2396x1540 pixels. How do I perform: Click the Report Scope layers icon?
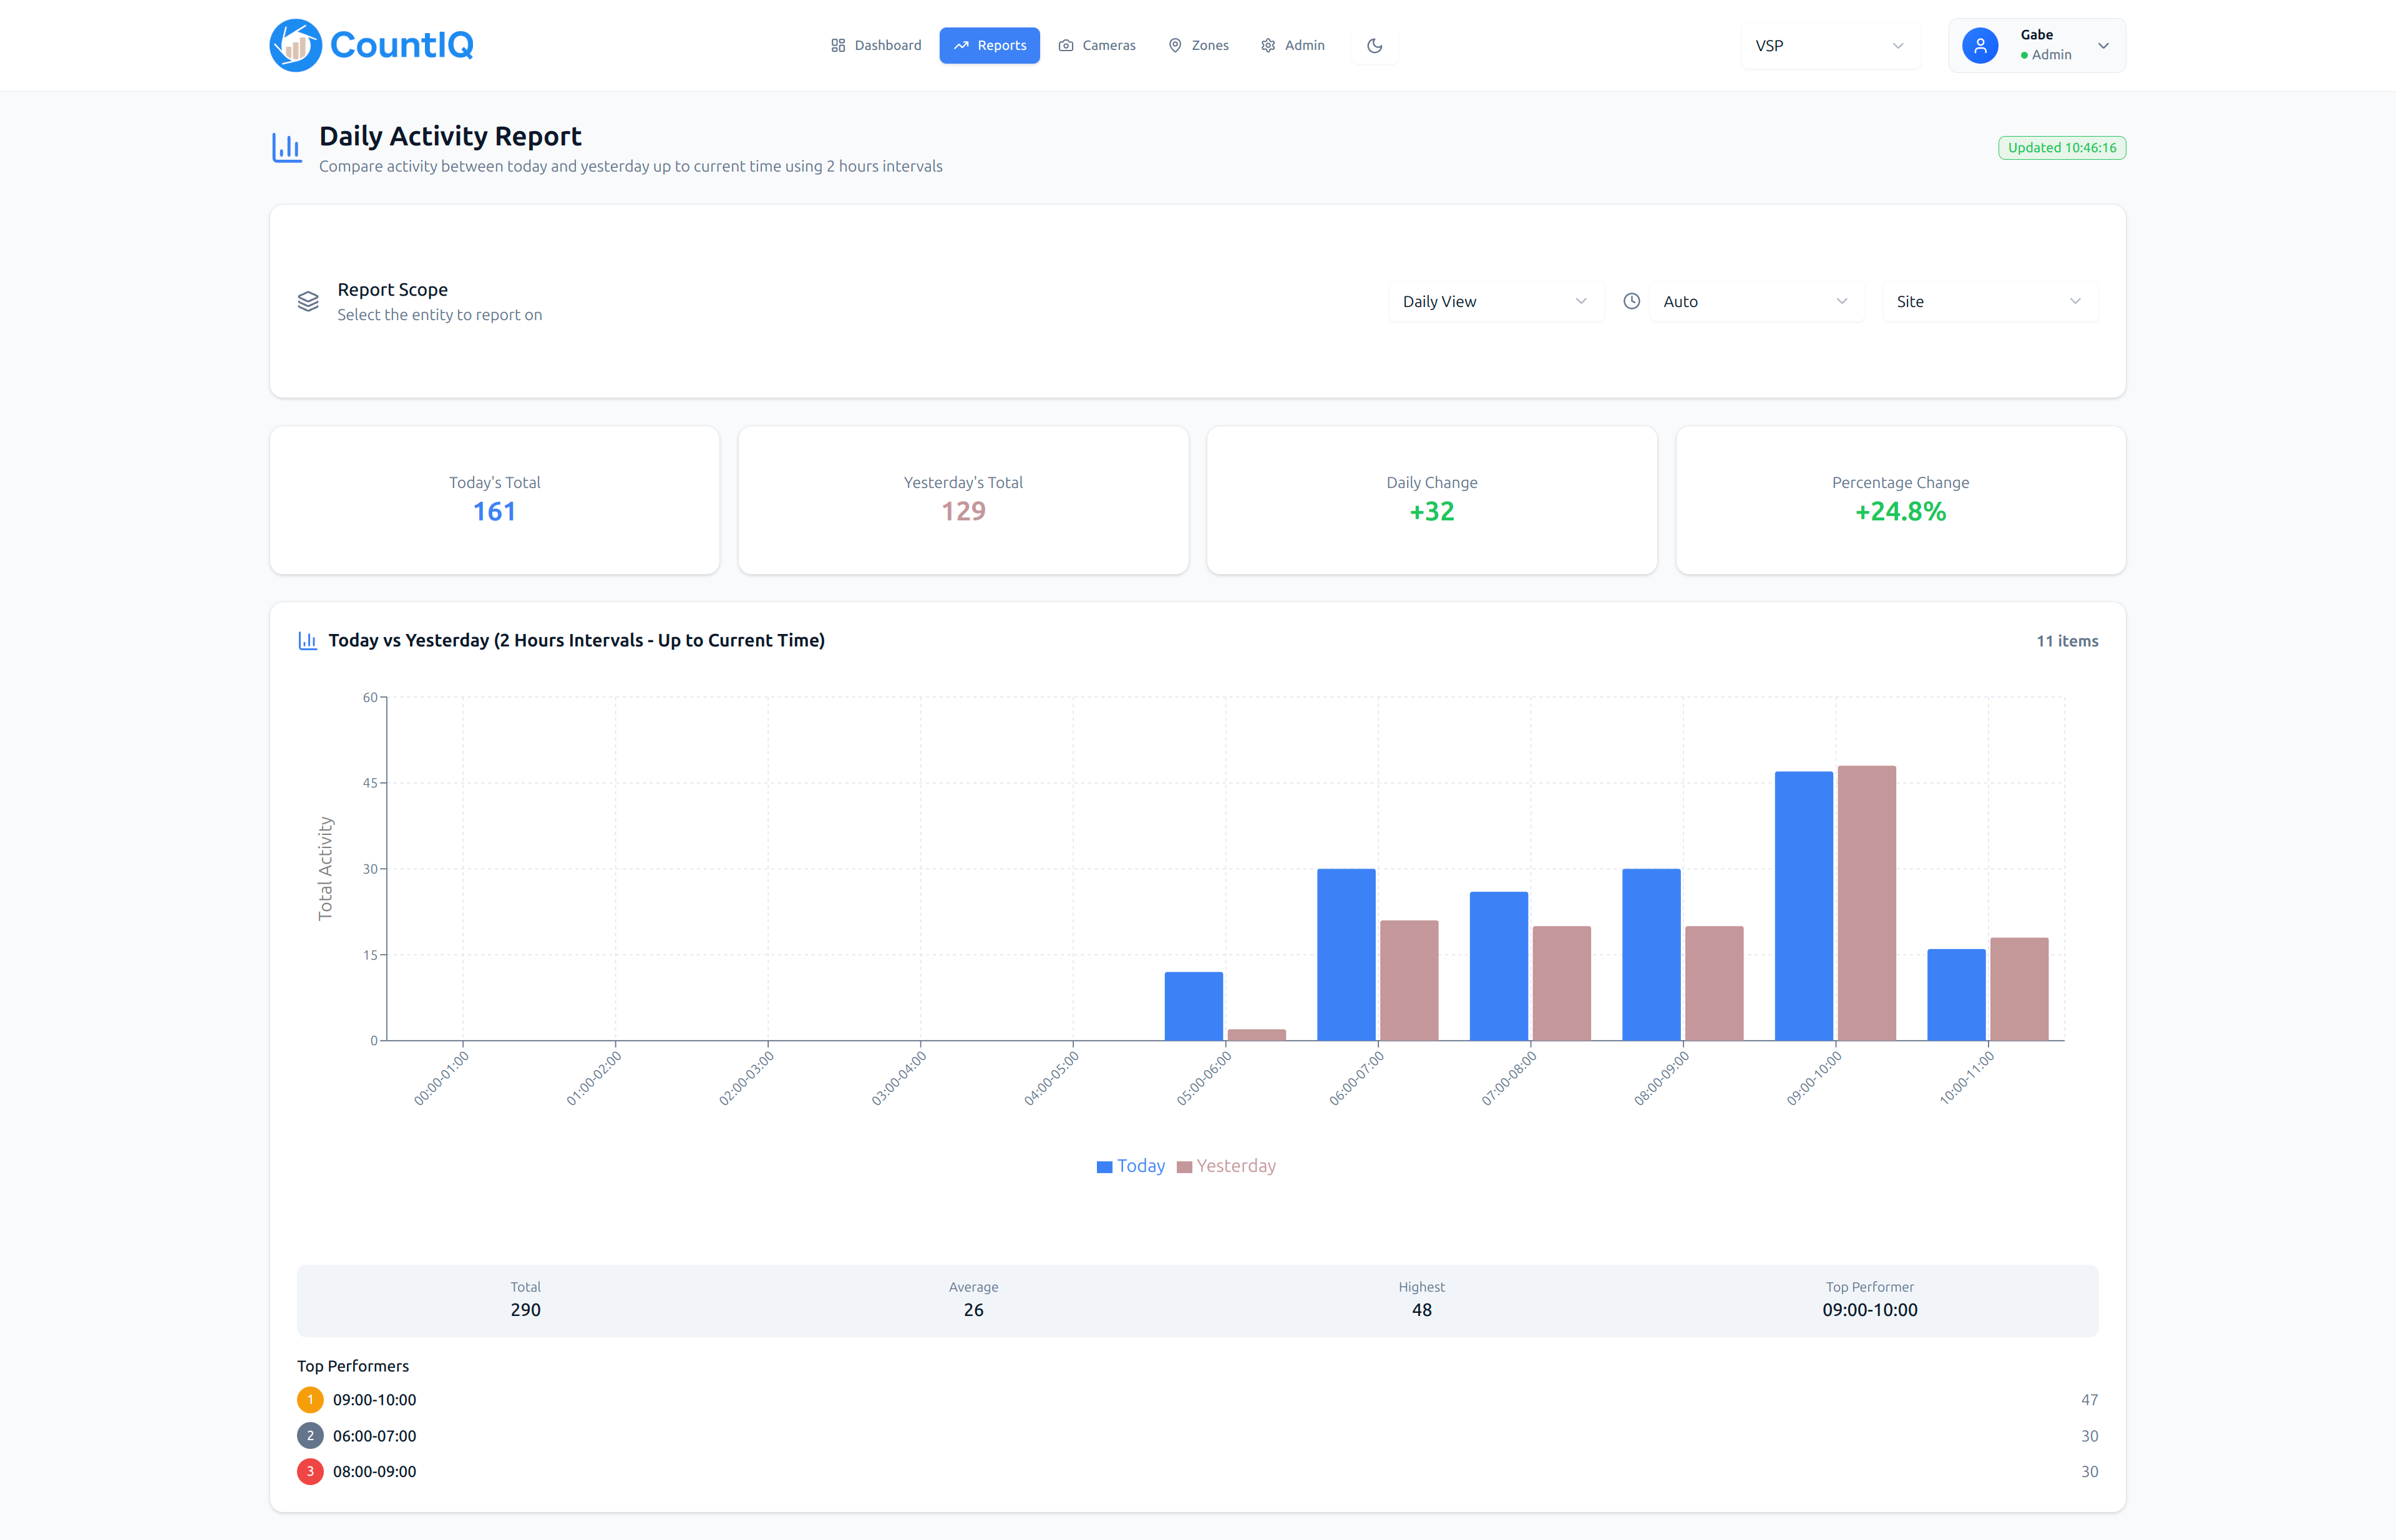[x=308, y=301]
